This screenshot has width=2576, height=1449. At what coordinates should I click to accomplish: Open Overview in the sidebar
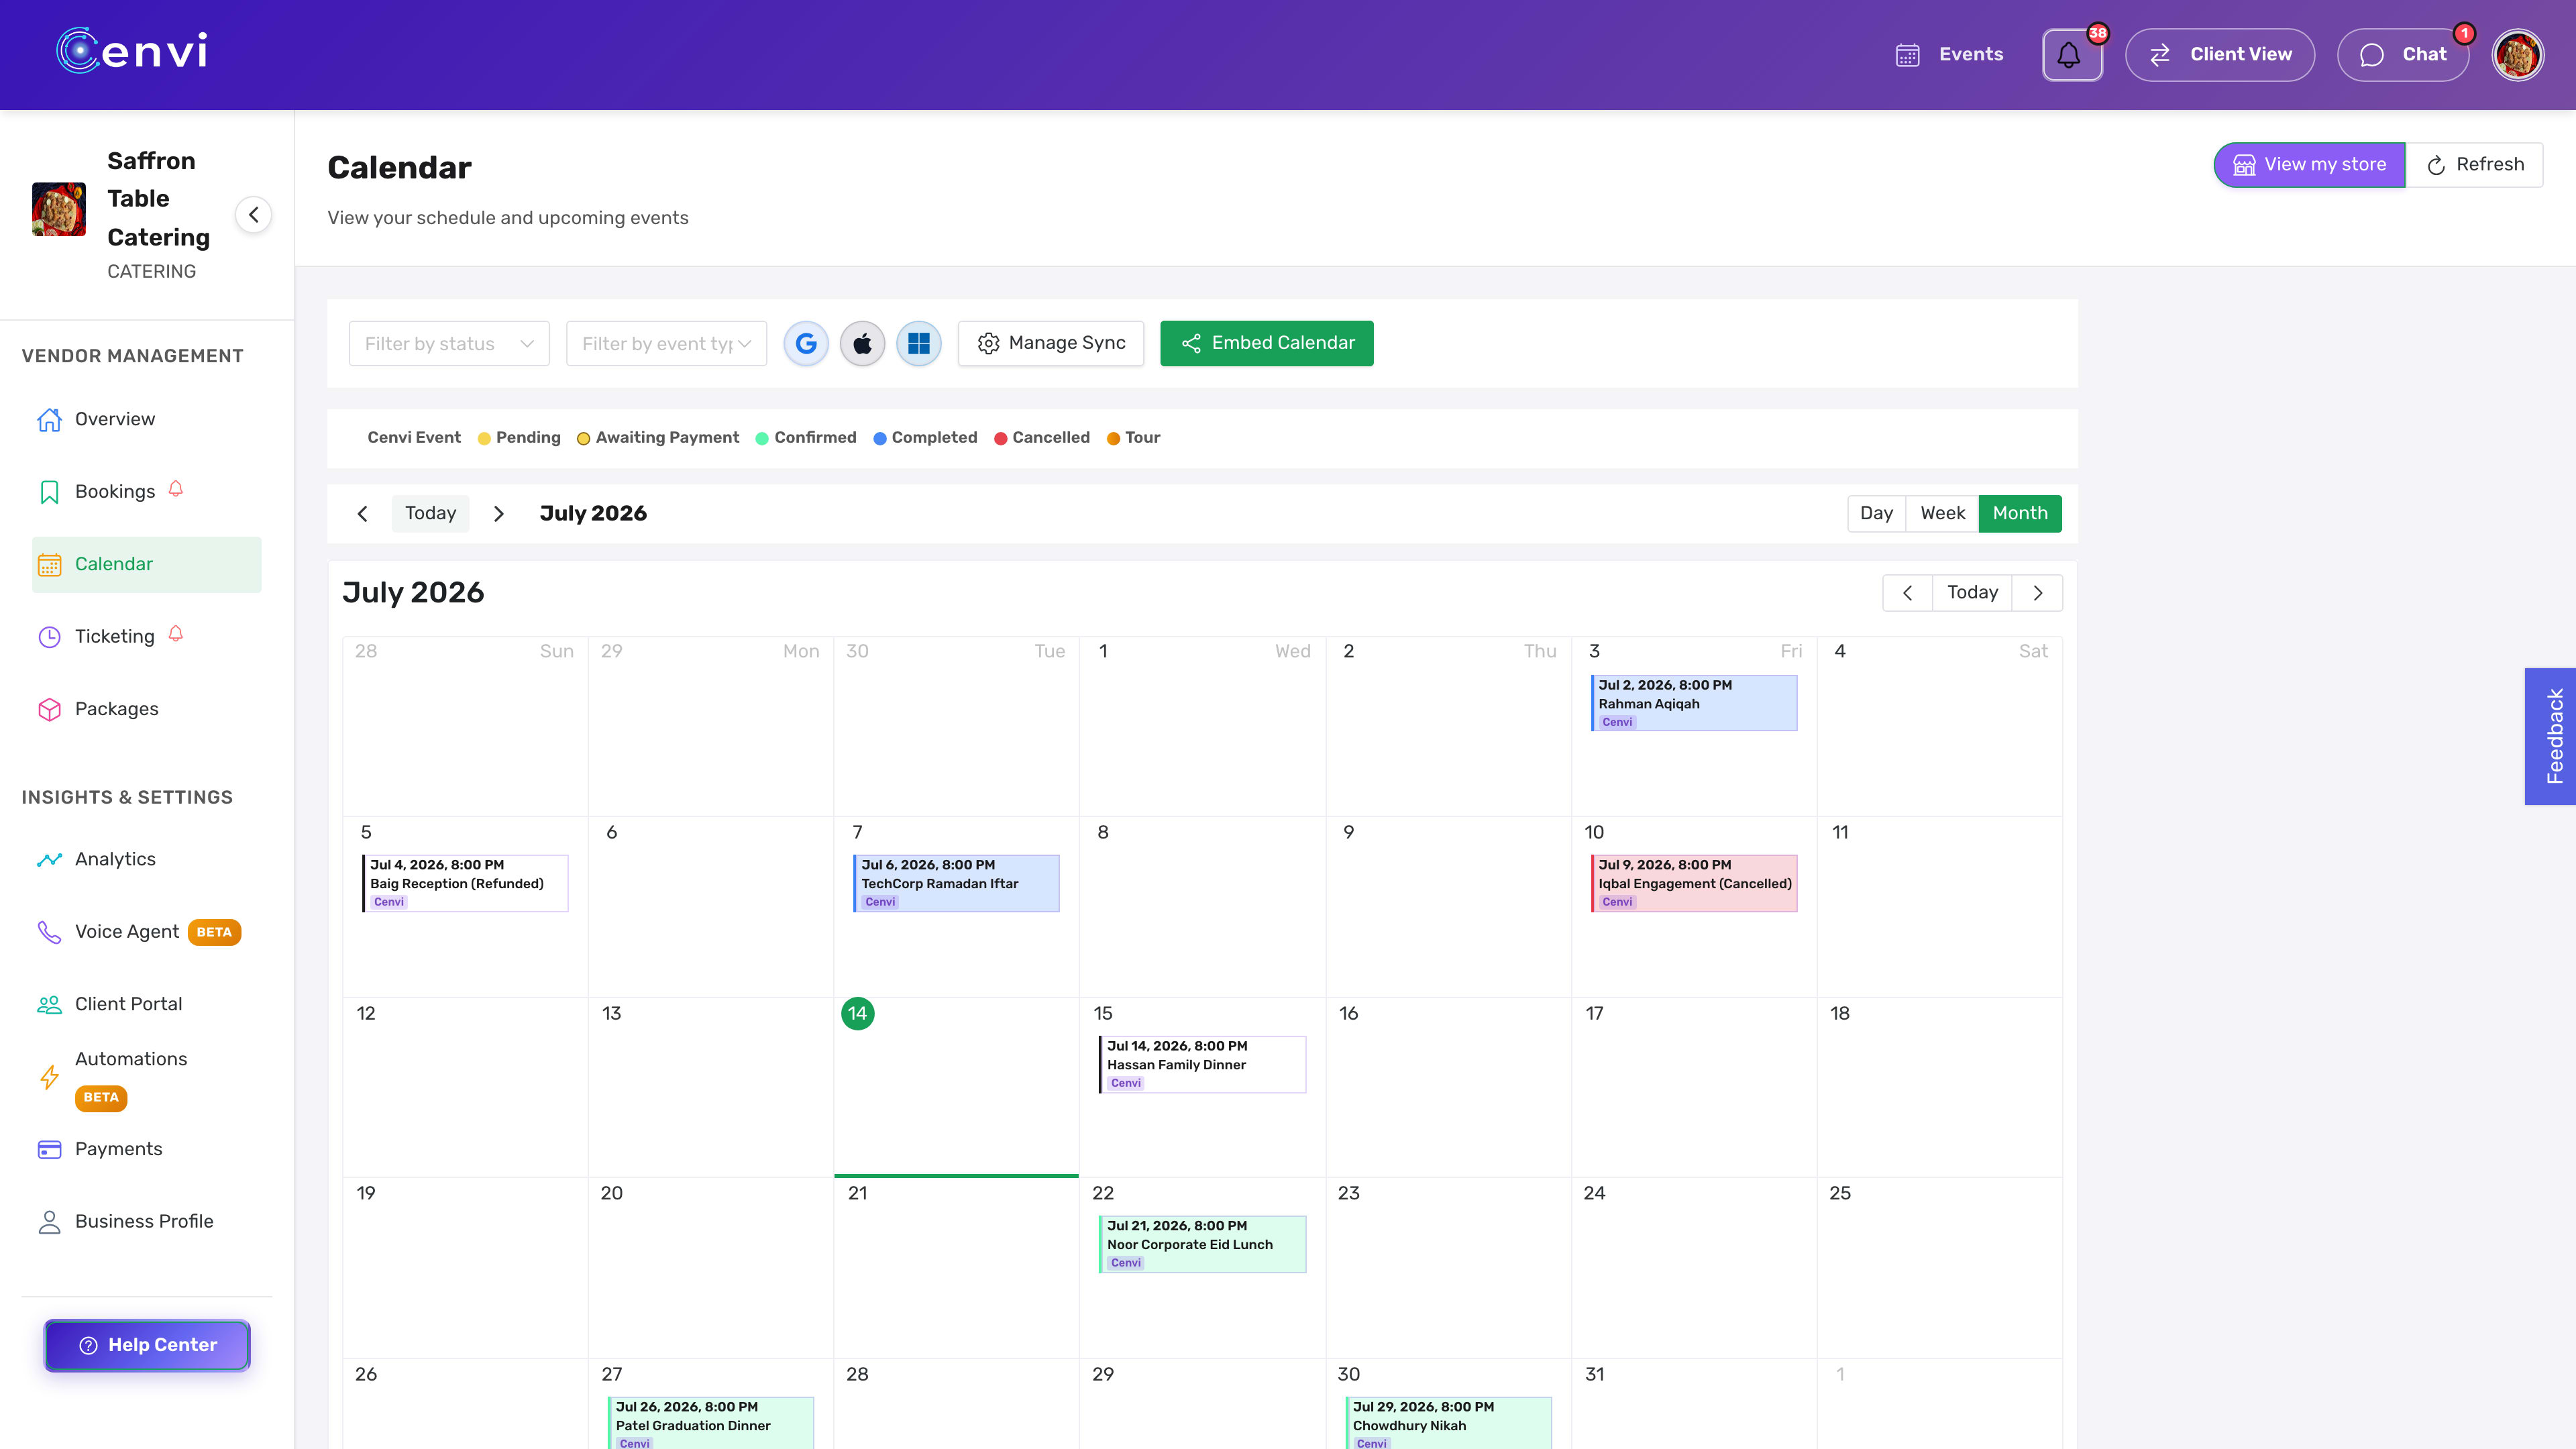pos(147,419)
